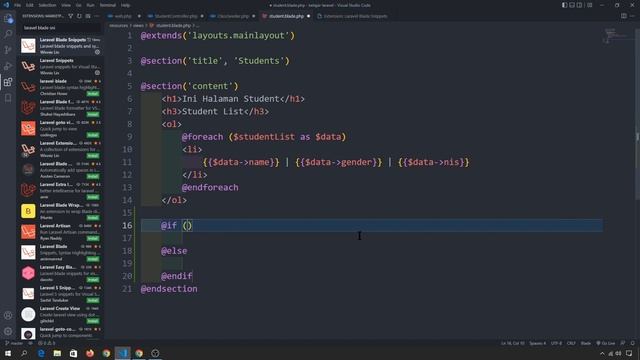Open the Selection menu

point(47,5)
